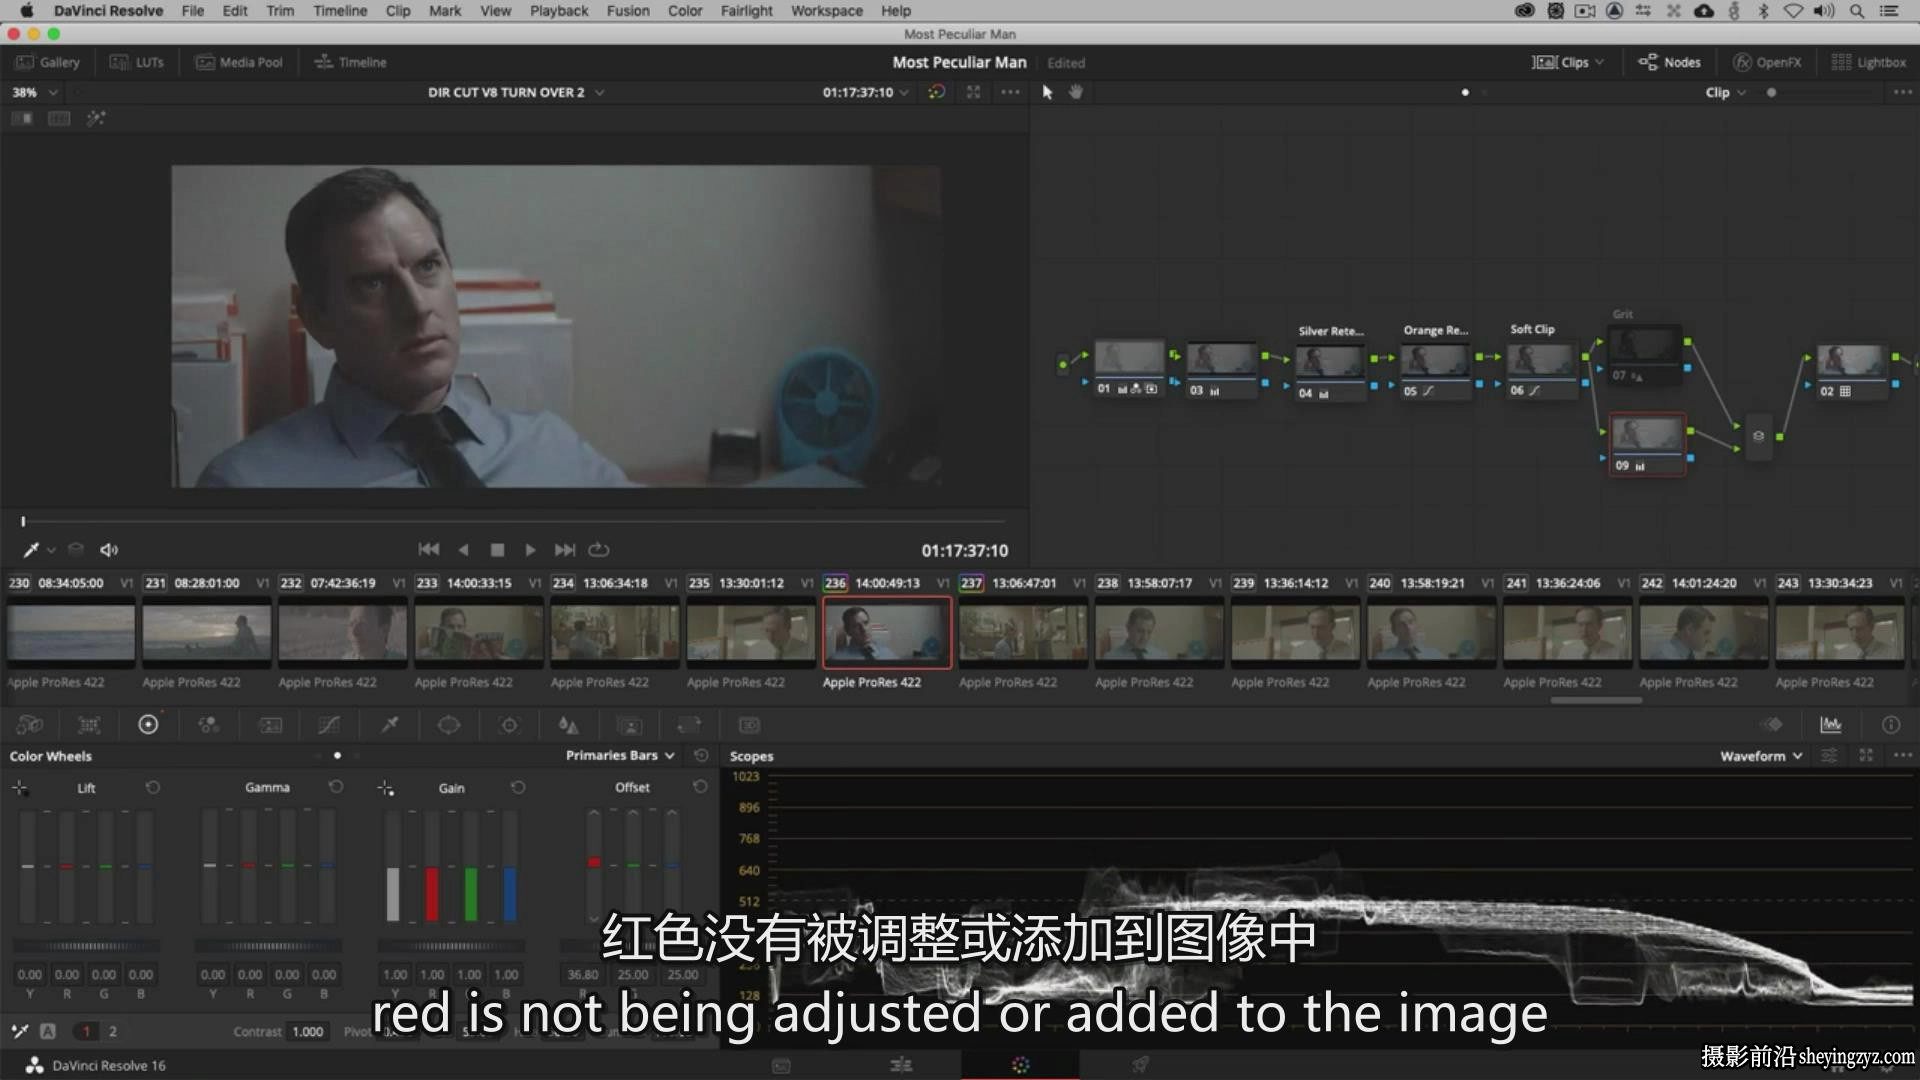Mute the viewer audio
Screen dimensions: 1920x1080
point(109,550)
